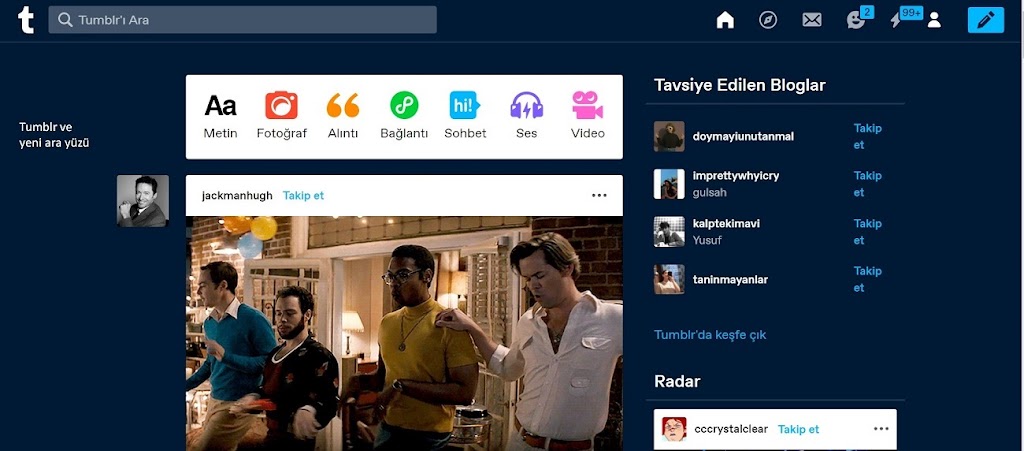Open the cccrystalclear Radar post options menu
This screenshot has height=451, width=1024.
pyautogui.click(x=881, y=429)
